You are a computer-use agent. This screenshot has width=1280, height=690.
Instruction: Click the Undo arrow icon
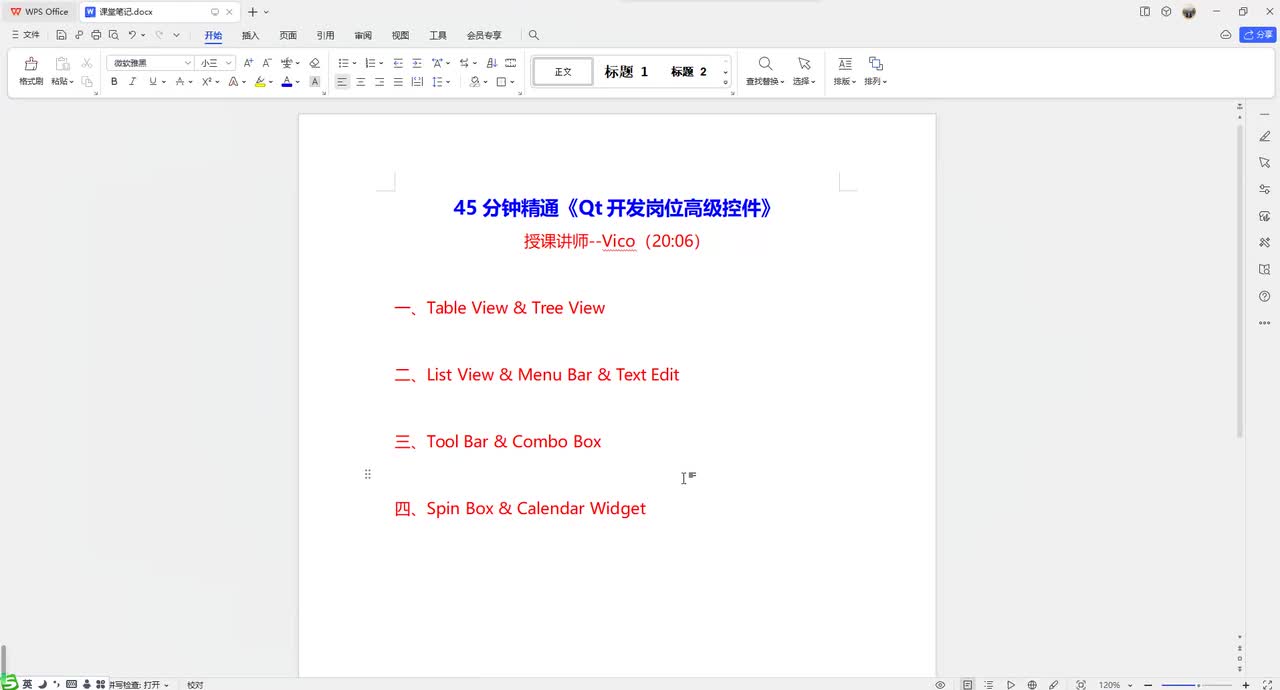132,35
